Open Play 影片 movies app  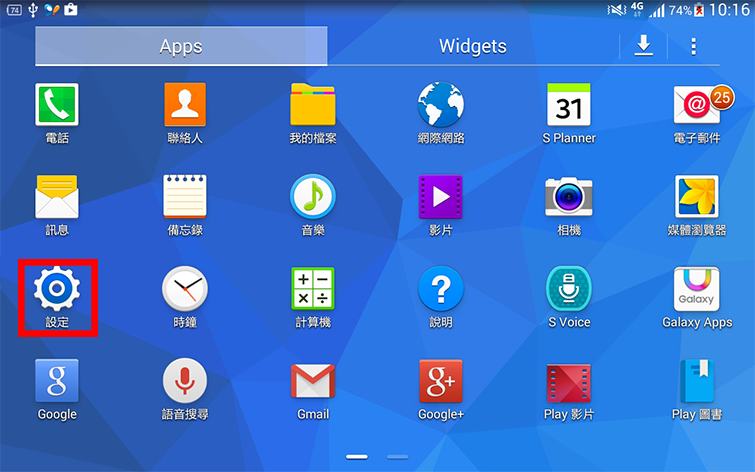569,382
